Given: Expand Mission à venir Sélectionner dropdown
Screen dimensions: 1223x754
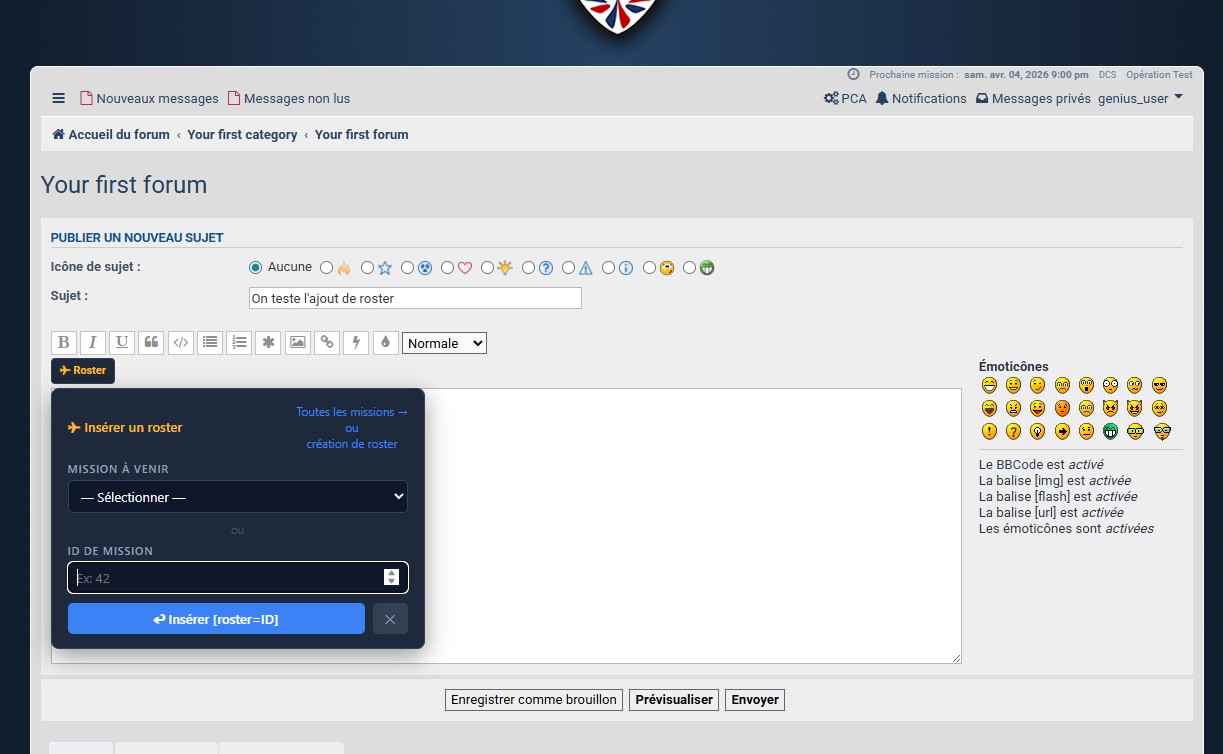Looking at the screenshot, I should [x=238, y=497].
